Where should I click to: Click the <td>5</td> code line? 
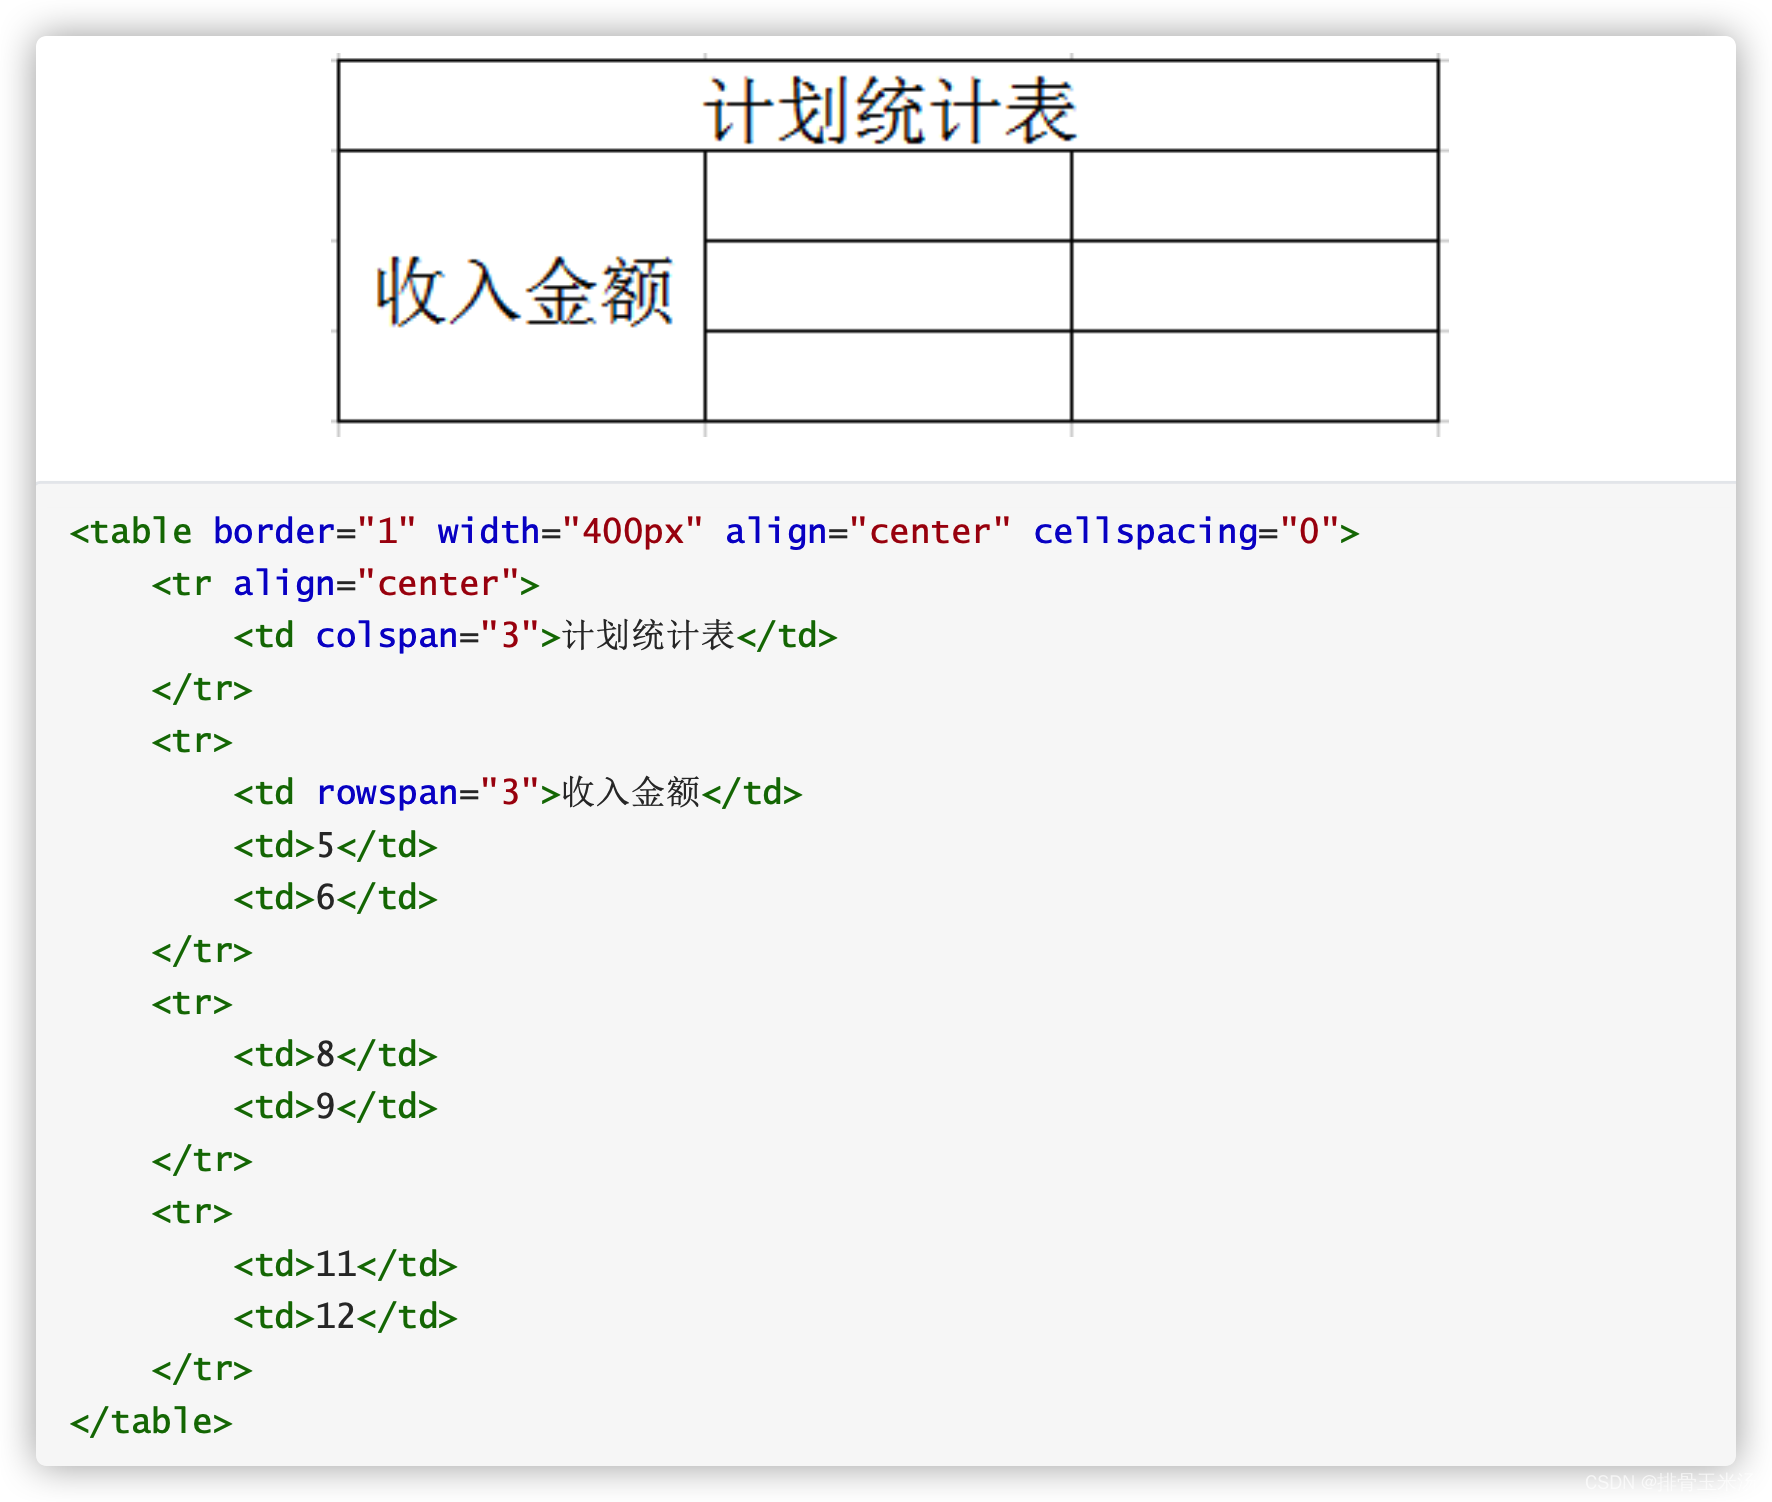pyautogui.click(x=335, y=845)
